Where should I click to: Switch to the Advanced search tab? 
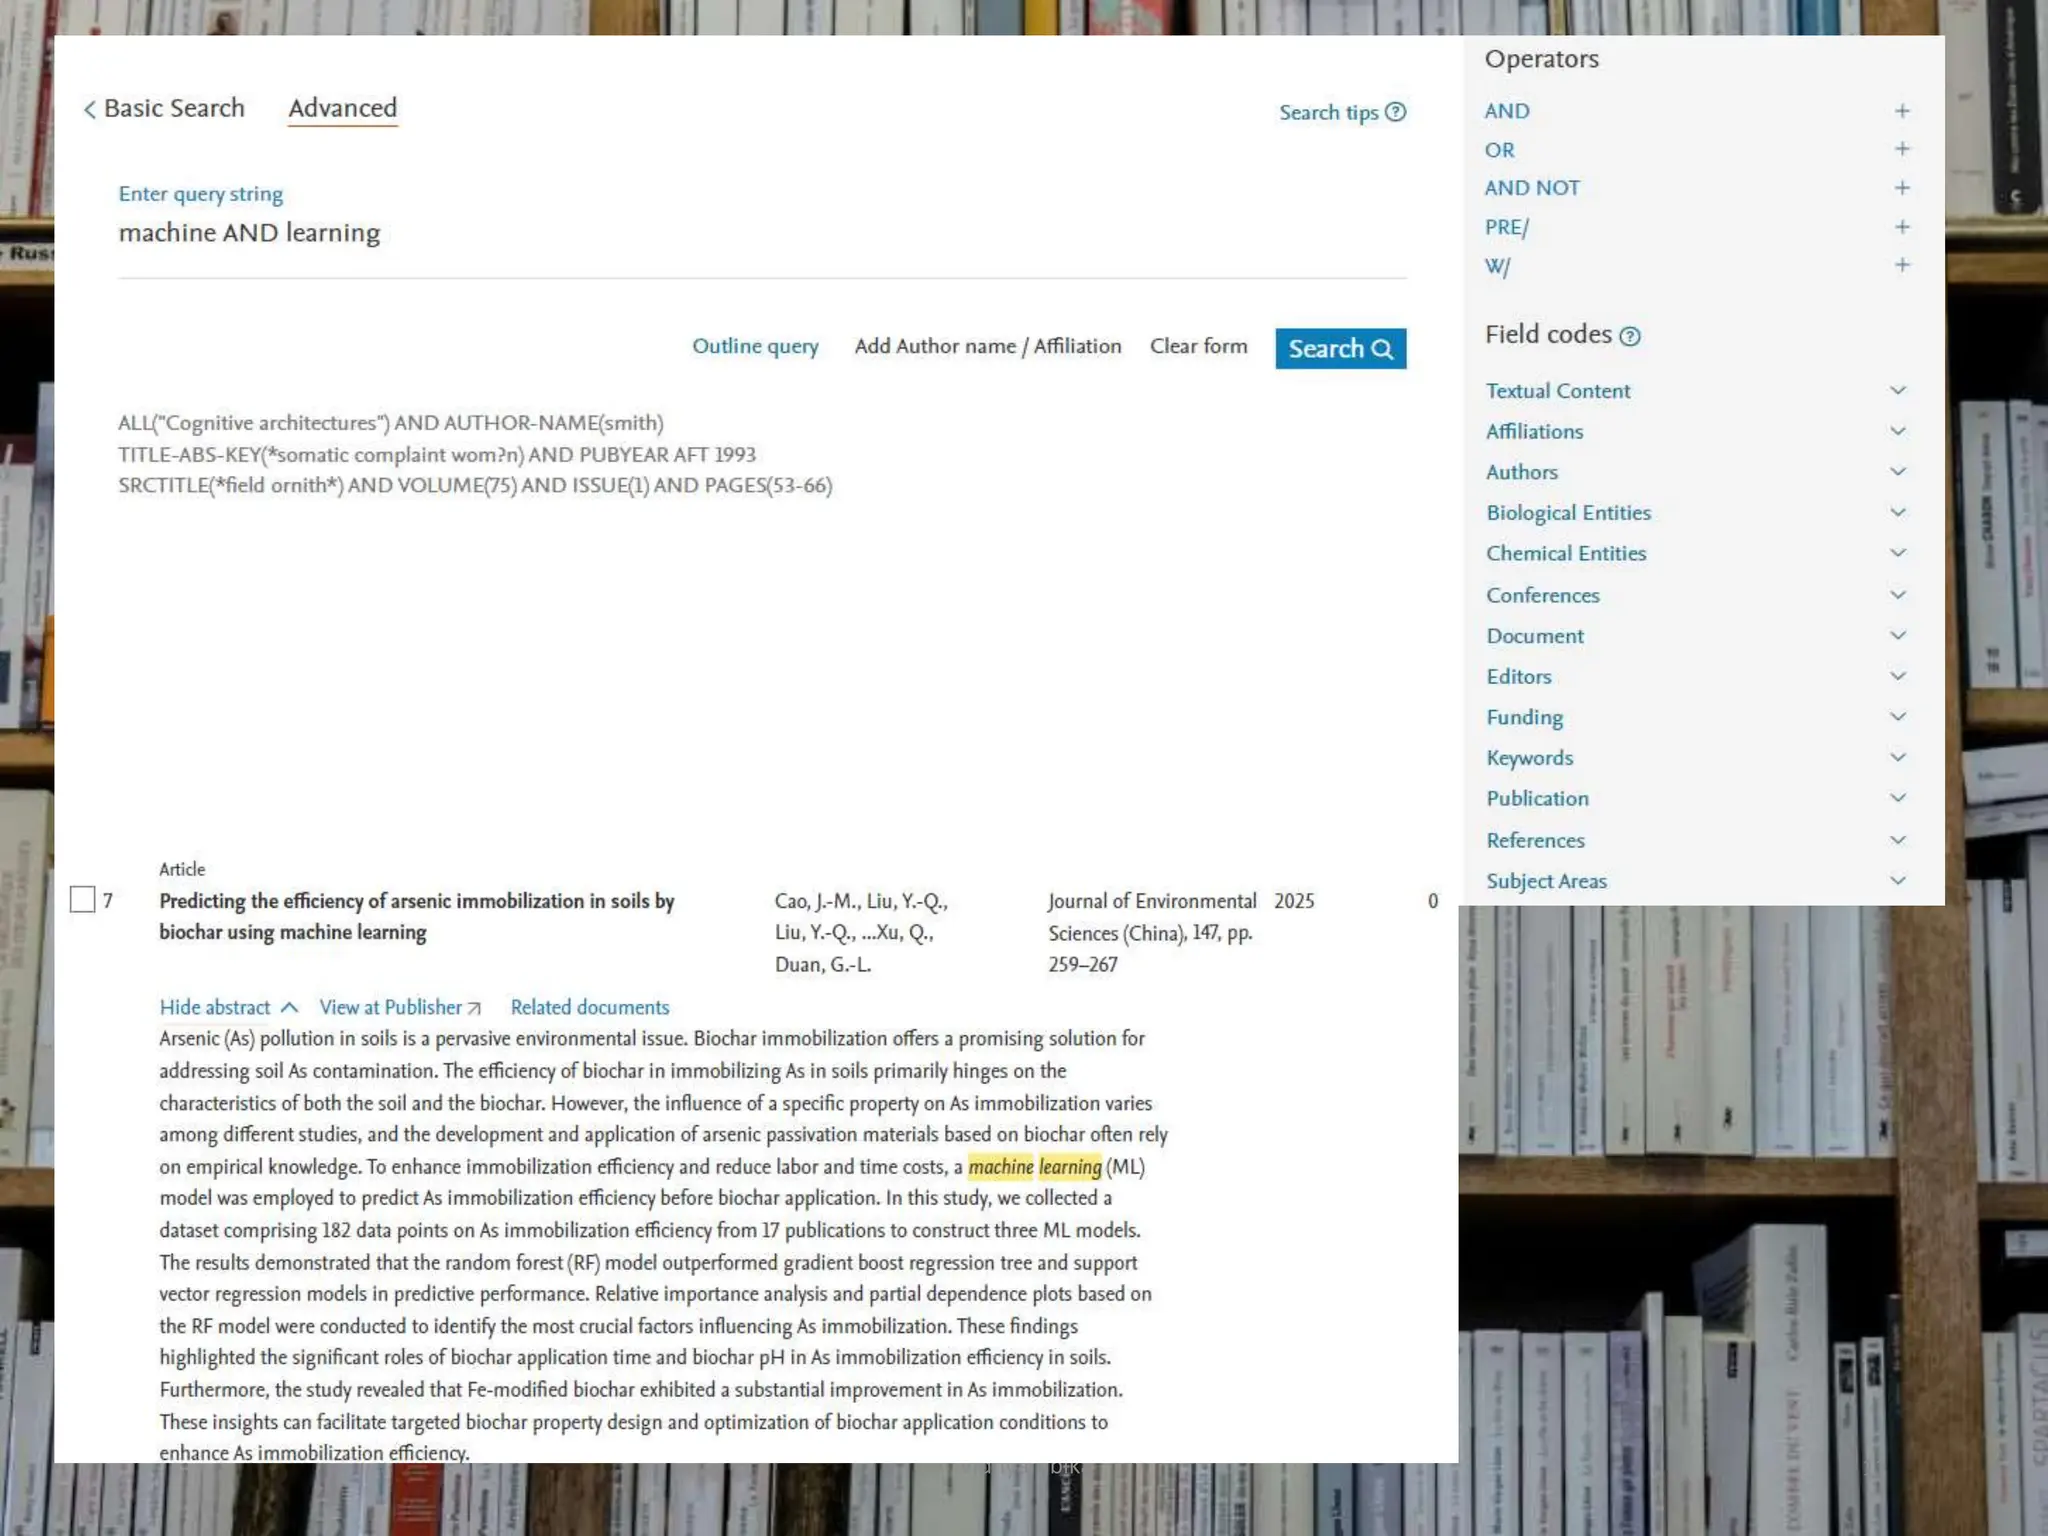point(342,108)
